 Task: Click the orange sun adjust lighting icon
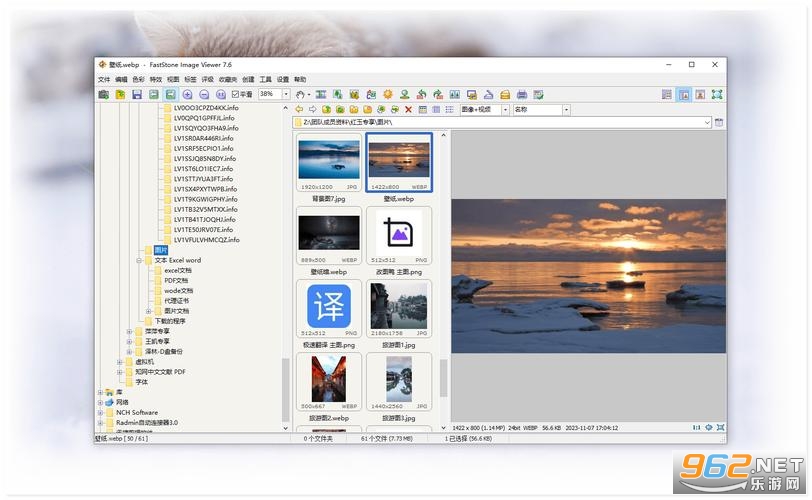point(388,95)
